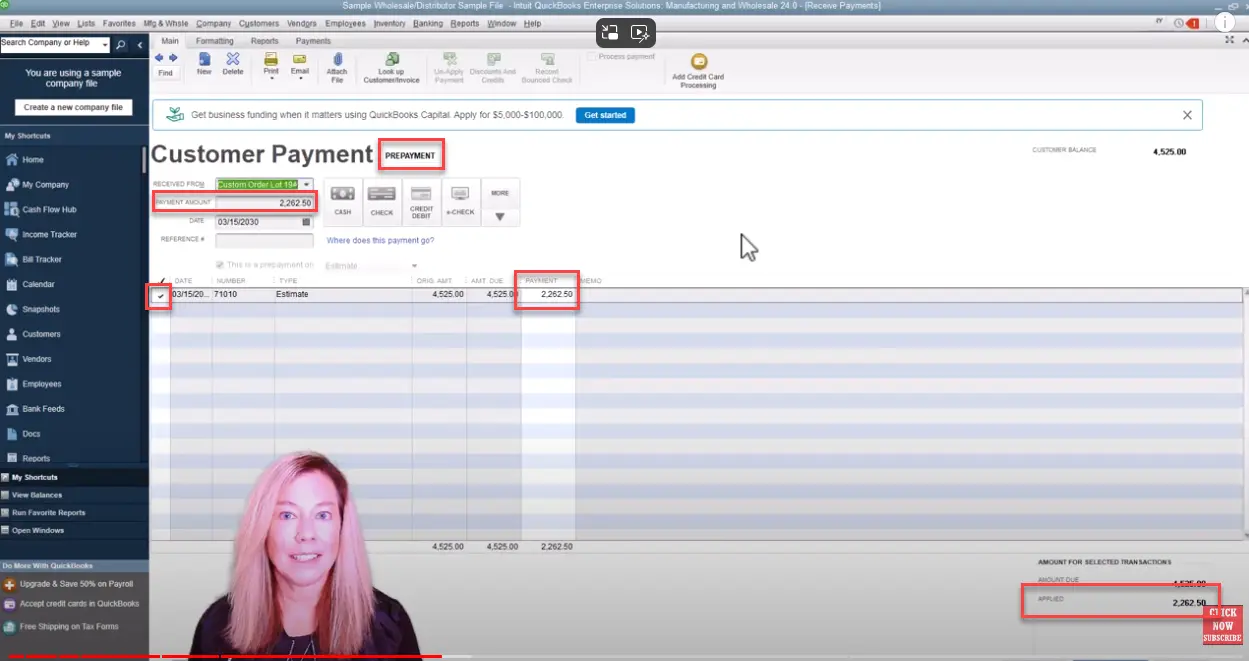This screenshot has height=661, width=1249.
Task: Click the Find button
Action: tap(166, 73)
